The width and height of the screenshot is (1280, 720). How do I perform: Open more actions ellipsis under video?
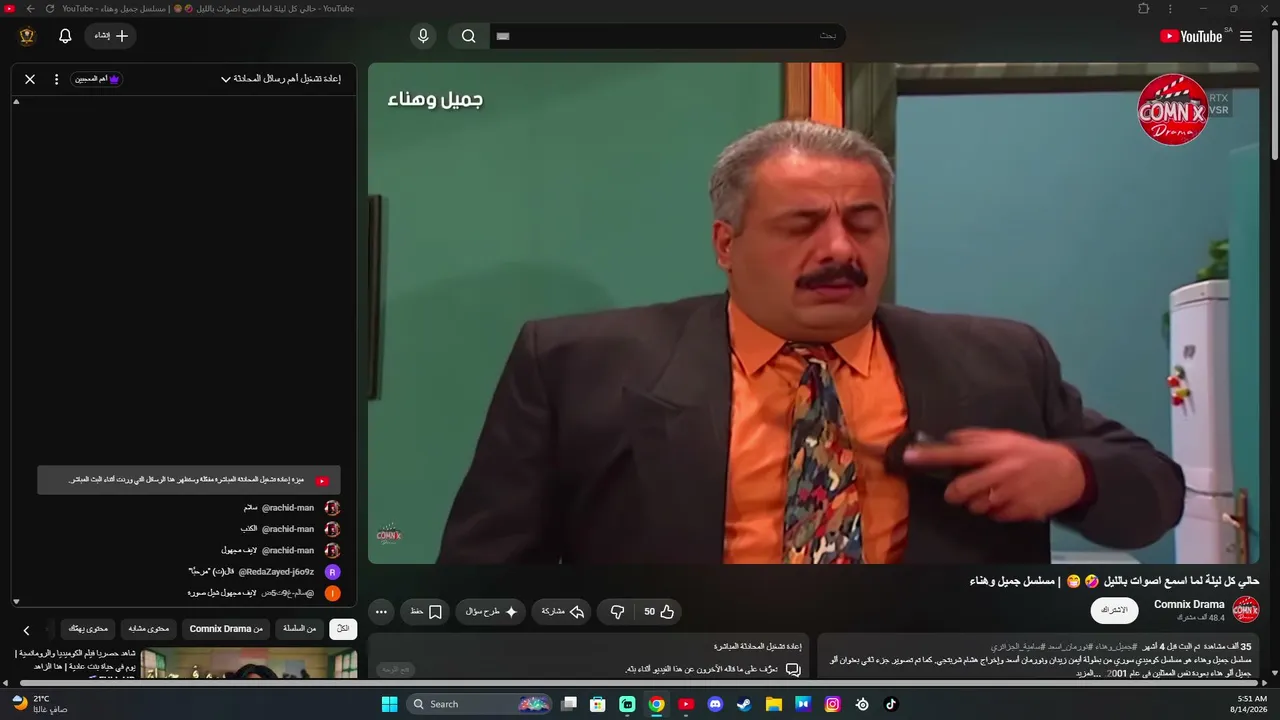(381, 612)
